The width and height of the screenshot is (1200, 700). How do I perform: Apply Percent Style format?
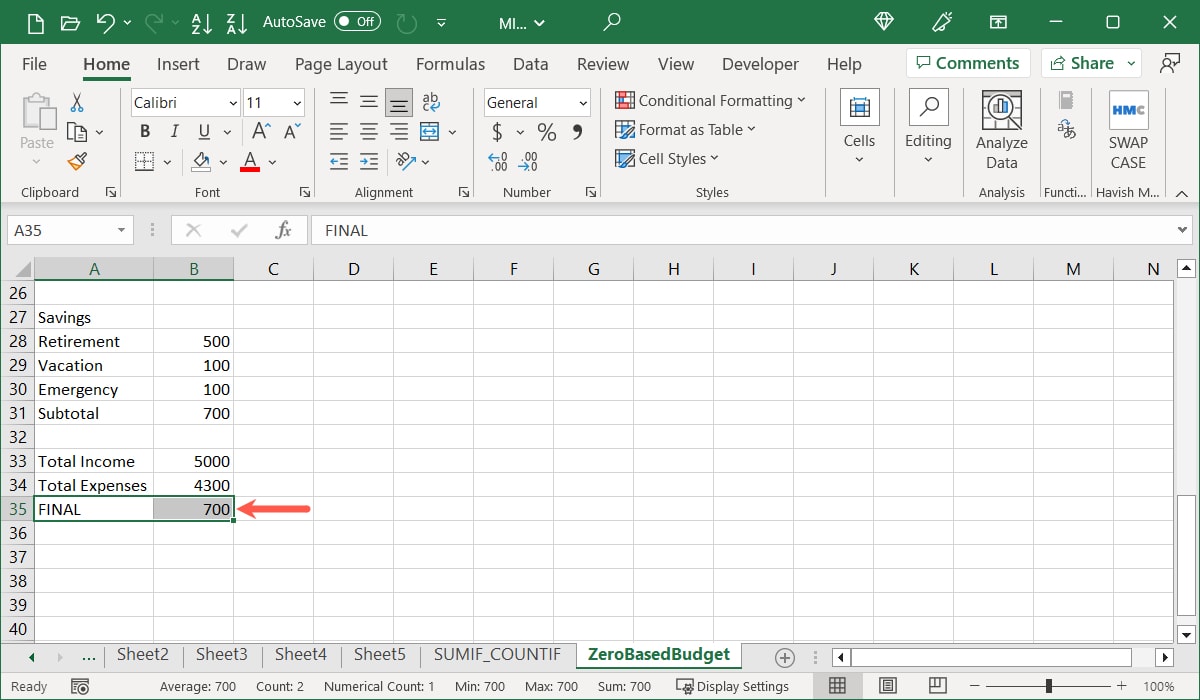(x=547, y=132)
